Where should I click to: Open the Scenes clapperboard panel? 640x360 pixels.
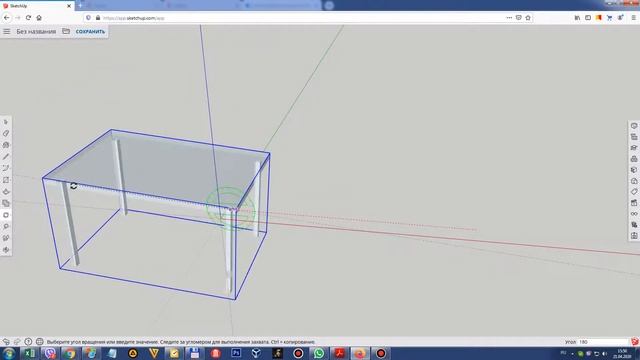coord(634,203)
